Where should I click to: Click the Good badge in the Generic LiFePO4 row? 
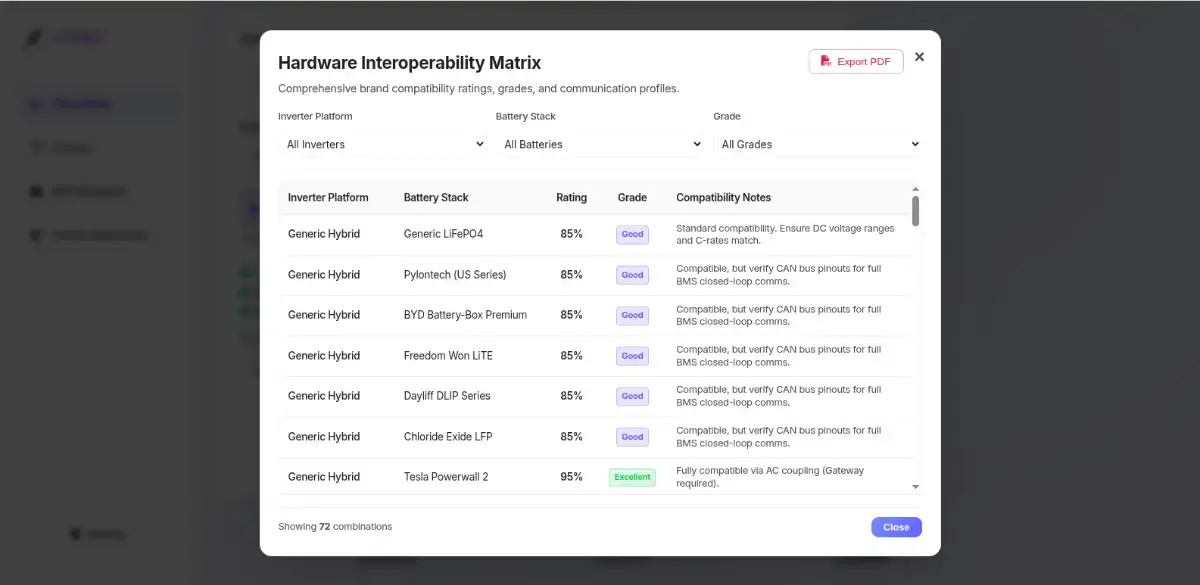click(x=632, y=234)
